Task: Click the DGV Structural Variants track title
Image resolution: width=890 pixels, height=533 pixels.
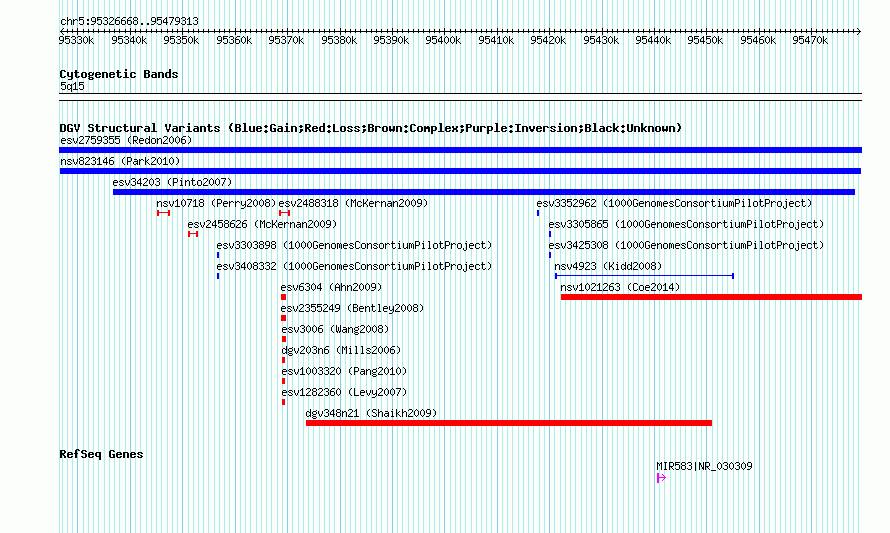Action: (x=371, y=128)
